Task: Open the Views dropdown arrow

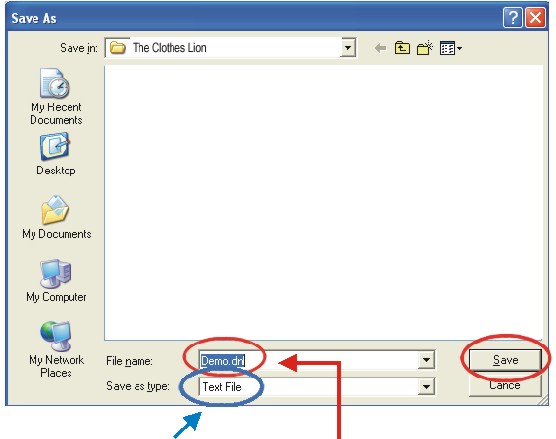Action: pos(459,48)
